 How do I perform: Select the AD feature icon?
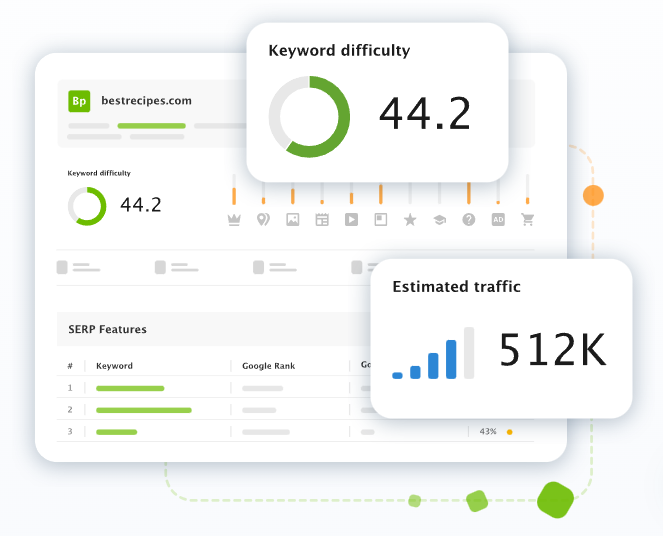click(x=498, y=220)
